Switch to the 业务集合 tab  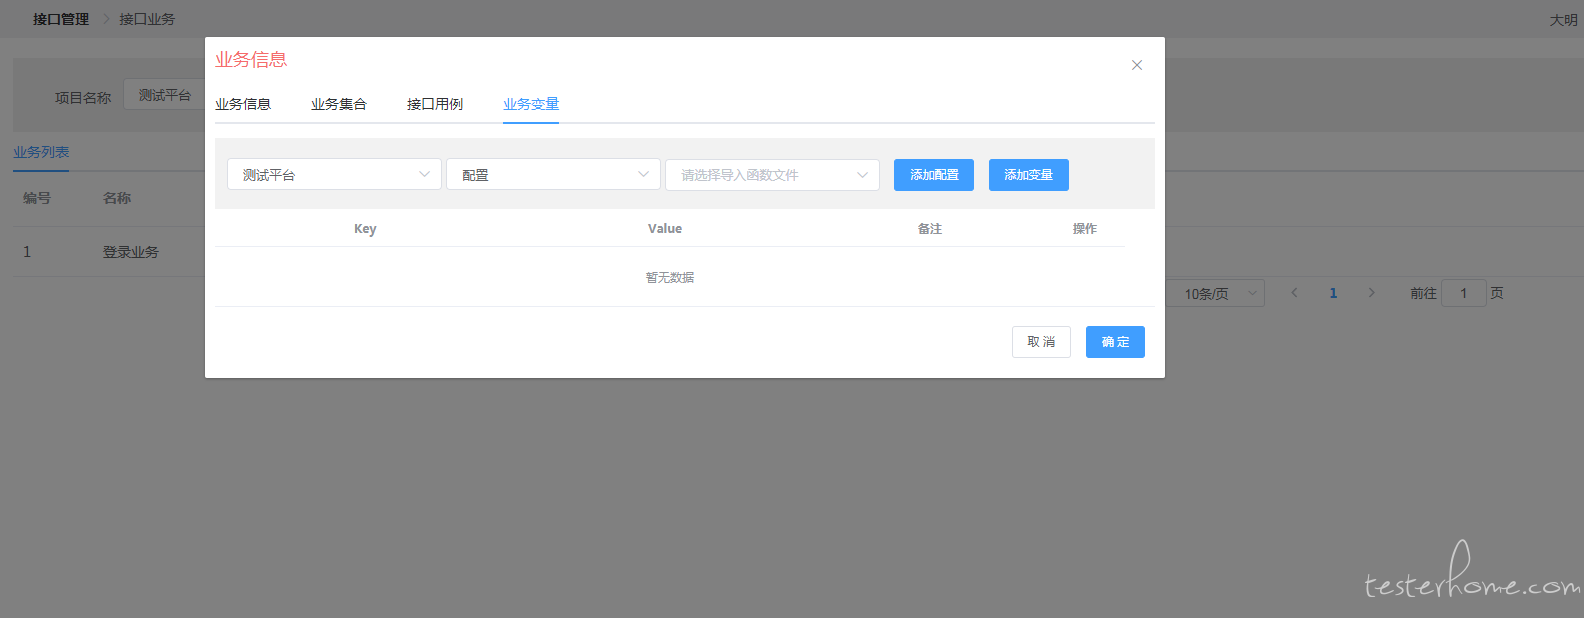[x=339, y=104]
